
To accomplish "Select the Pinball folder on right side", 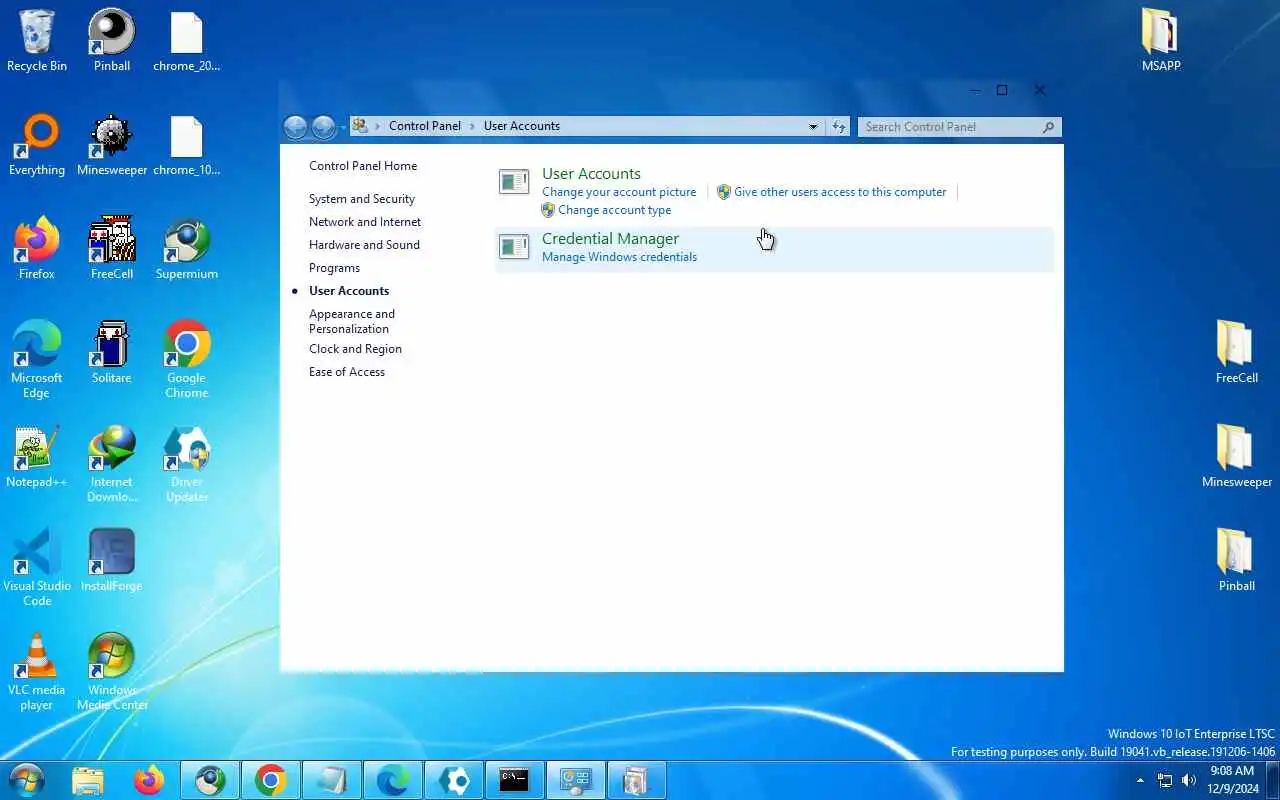I will click(1237, 561).
